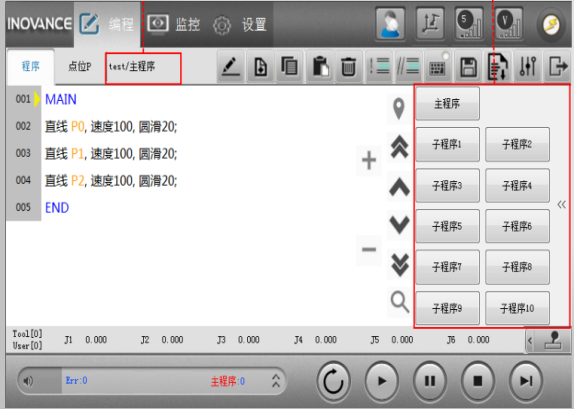Viewport: 574px width, 409px height.
Task: Open the user login avatar icon
Action: click(x=391, y=24)
